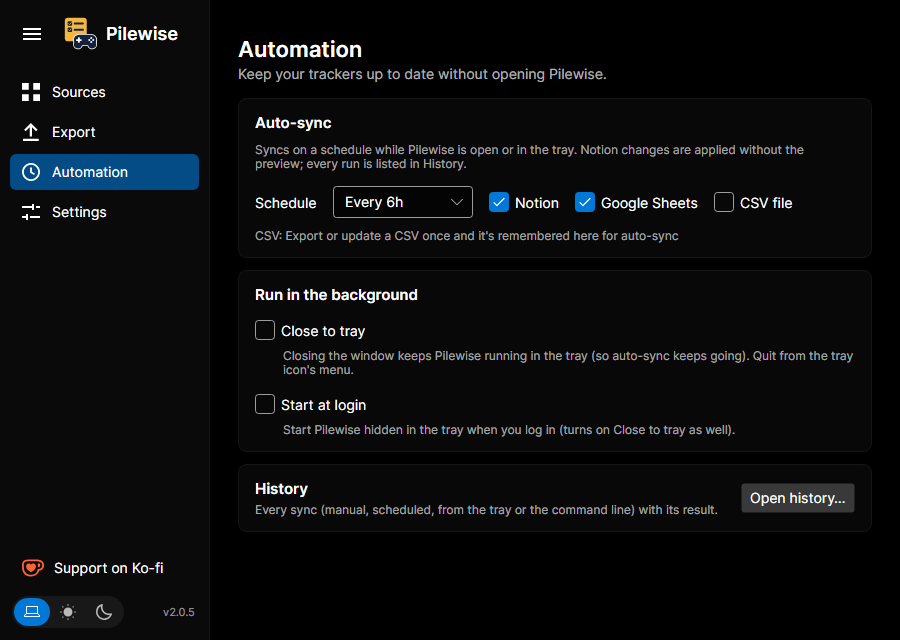Switch to system theme laptop icon
This screenshot has height=640, width=900.
point(32,612)
